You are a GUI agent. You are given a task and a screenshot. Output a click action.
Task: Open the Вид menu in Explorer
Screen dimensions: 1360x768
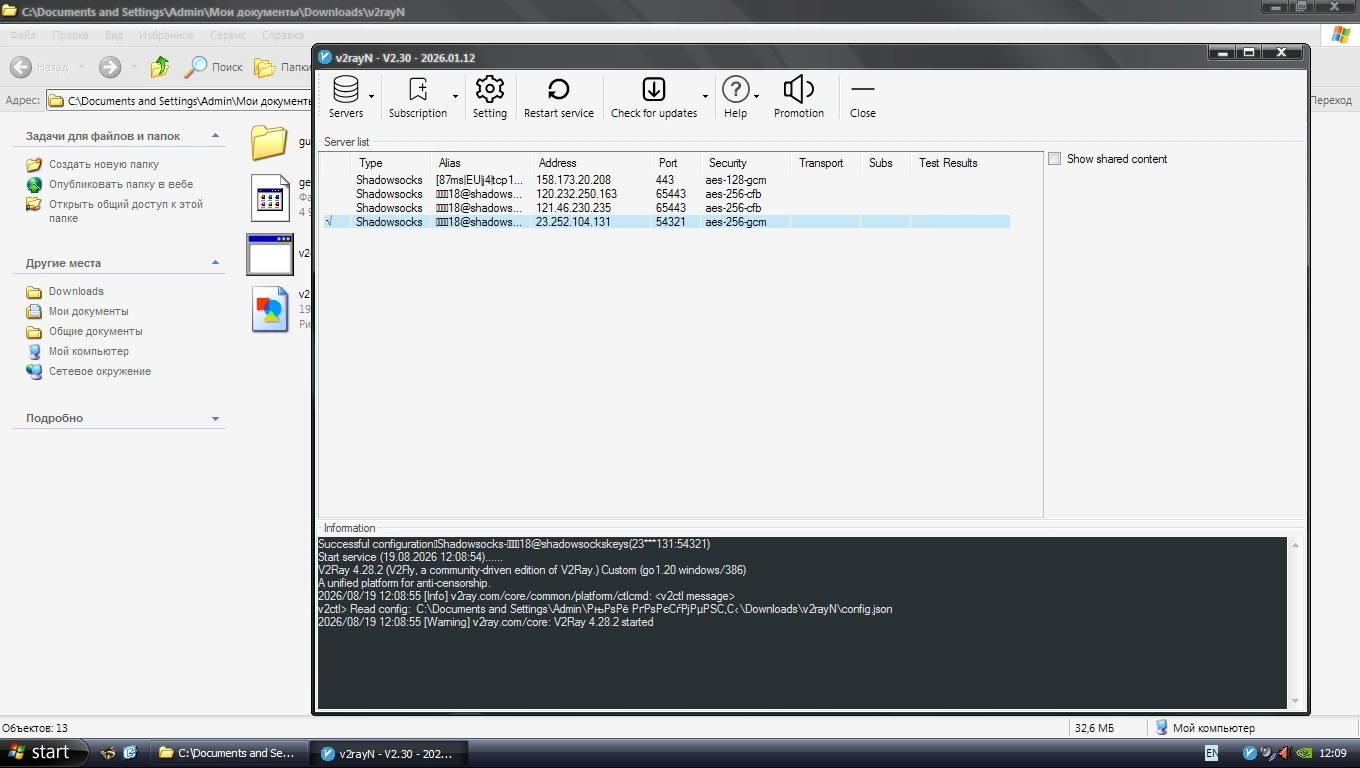point(114,35)
